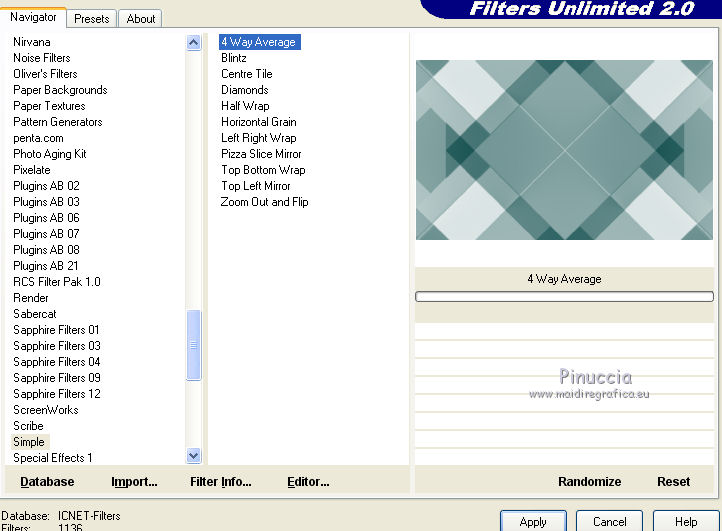Select Zoom Out and Flip filter
Image resolution: width=722 pixels, height=531 pixels.
click(x=264, y=202)
